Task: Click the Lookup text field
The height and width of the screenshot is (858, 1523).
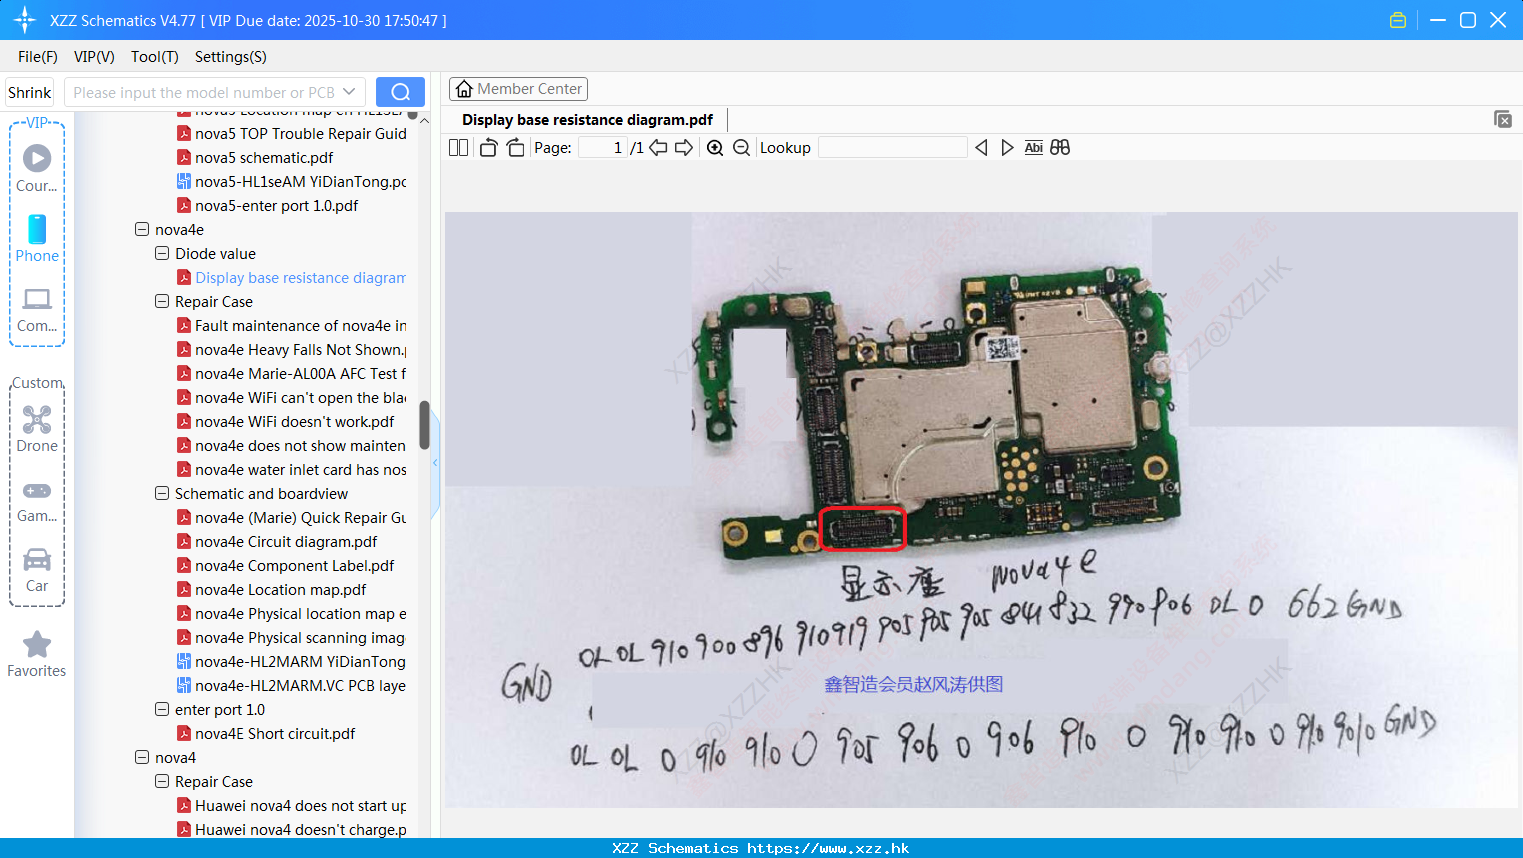Action: click(x=892, y=148)
